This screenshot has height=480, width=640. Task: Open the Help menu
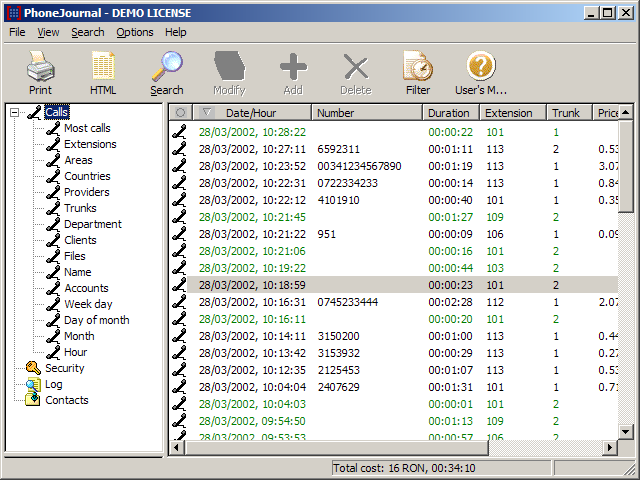tap(176, 32)
